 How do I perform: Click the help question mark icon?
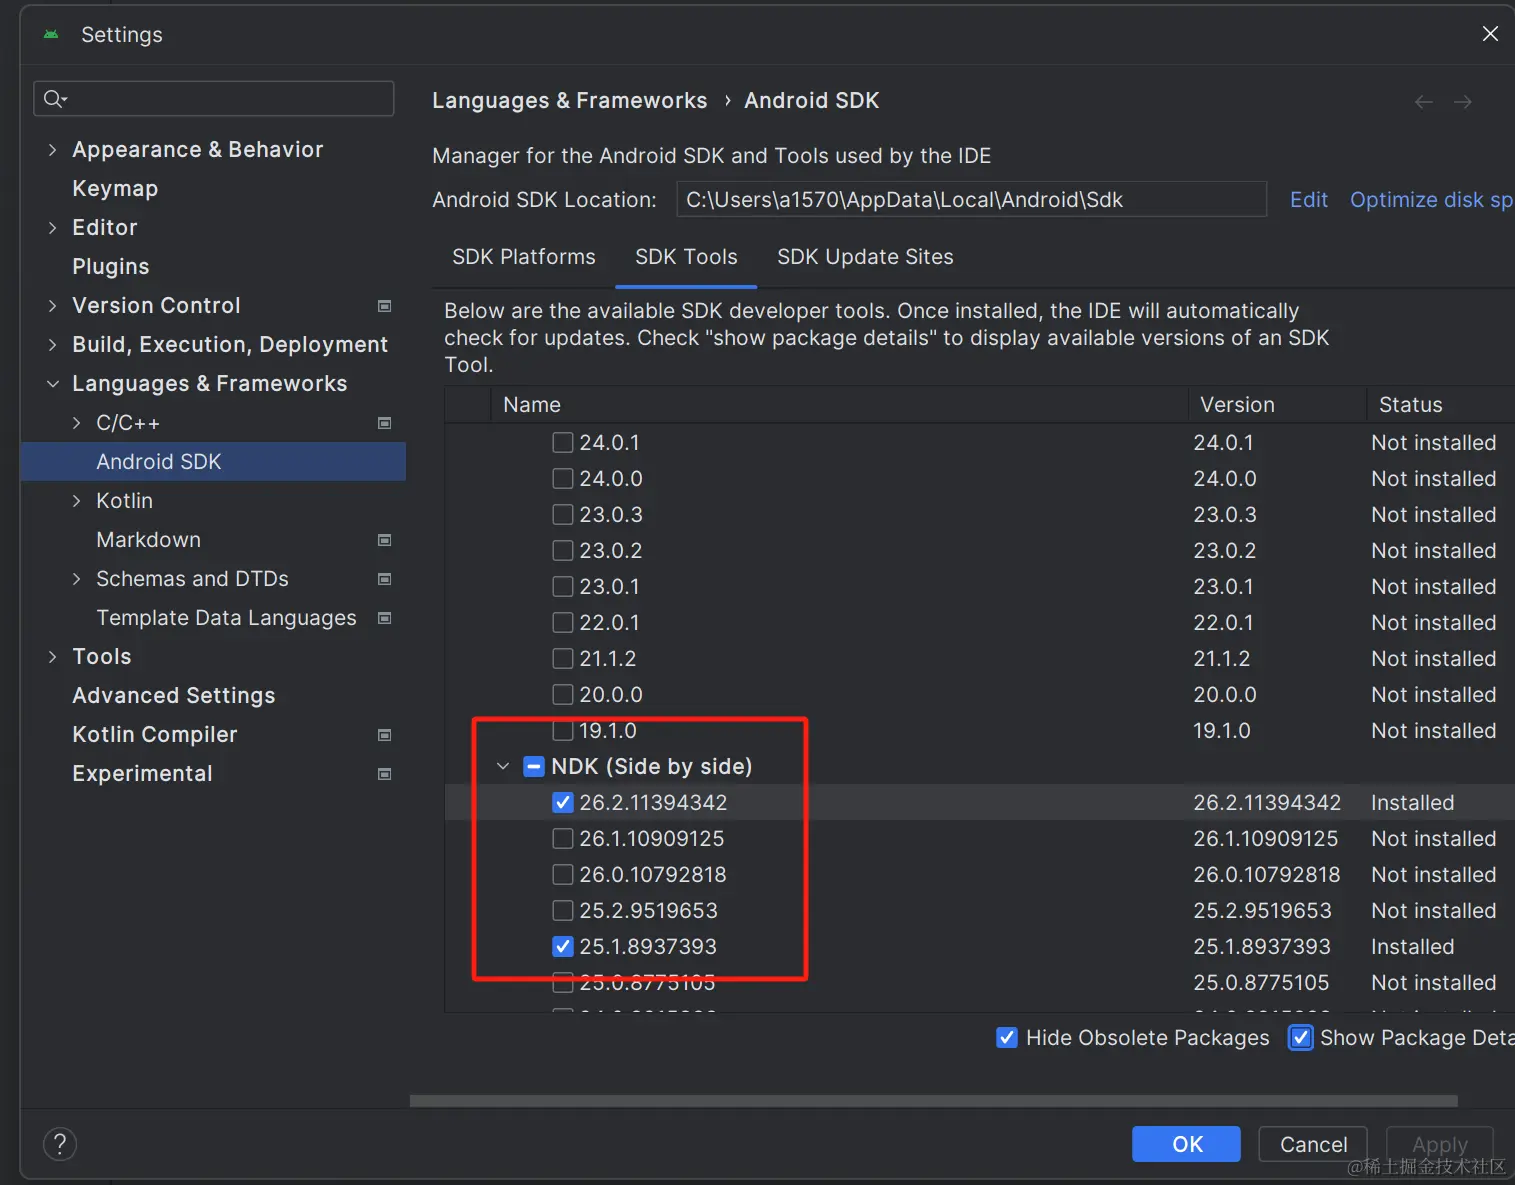(x=59, y=1143)
